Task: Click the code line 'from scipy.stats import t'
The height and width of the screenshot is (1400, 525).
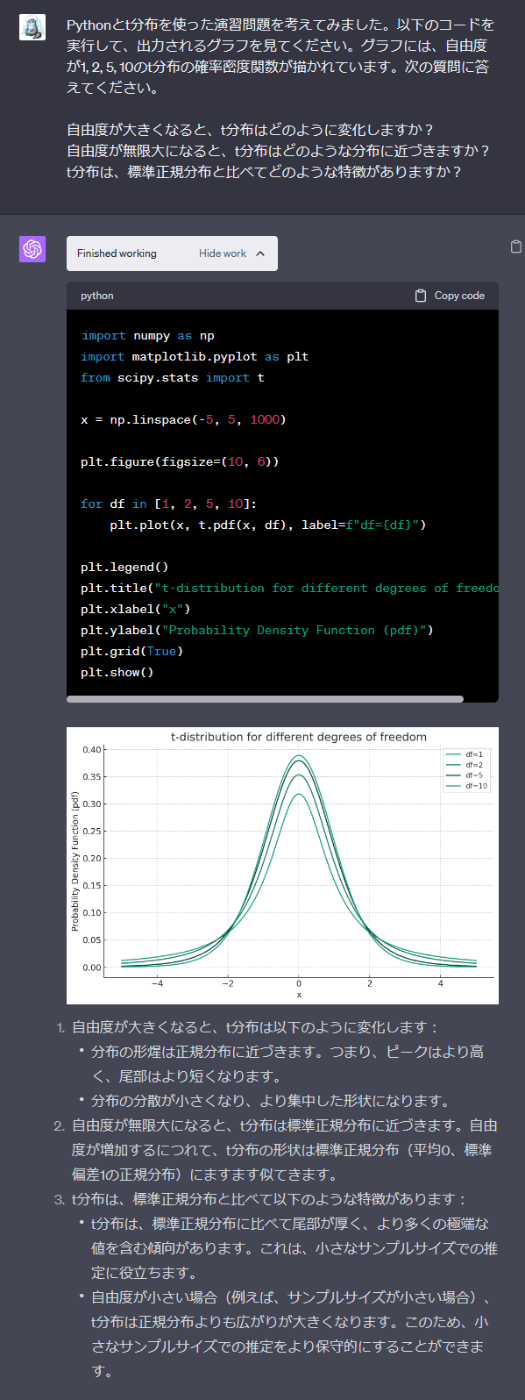Action: pyautogui.click(x=172, y=378)
